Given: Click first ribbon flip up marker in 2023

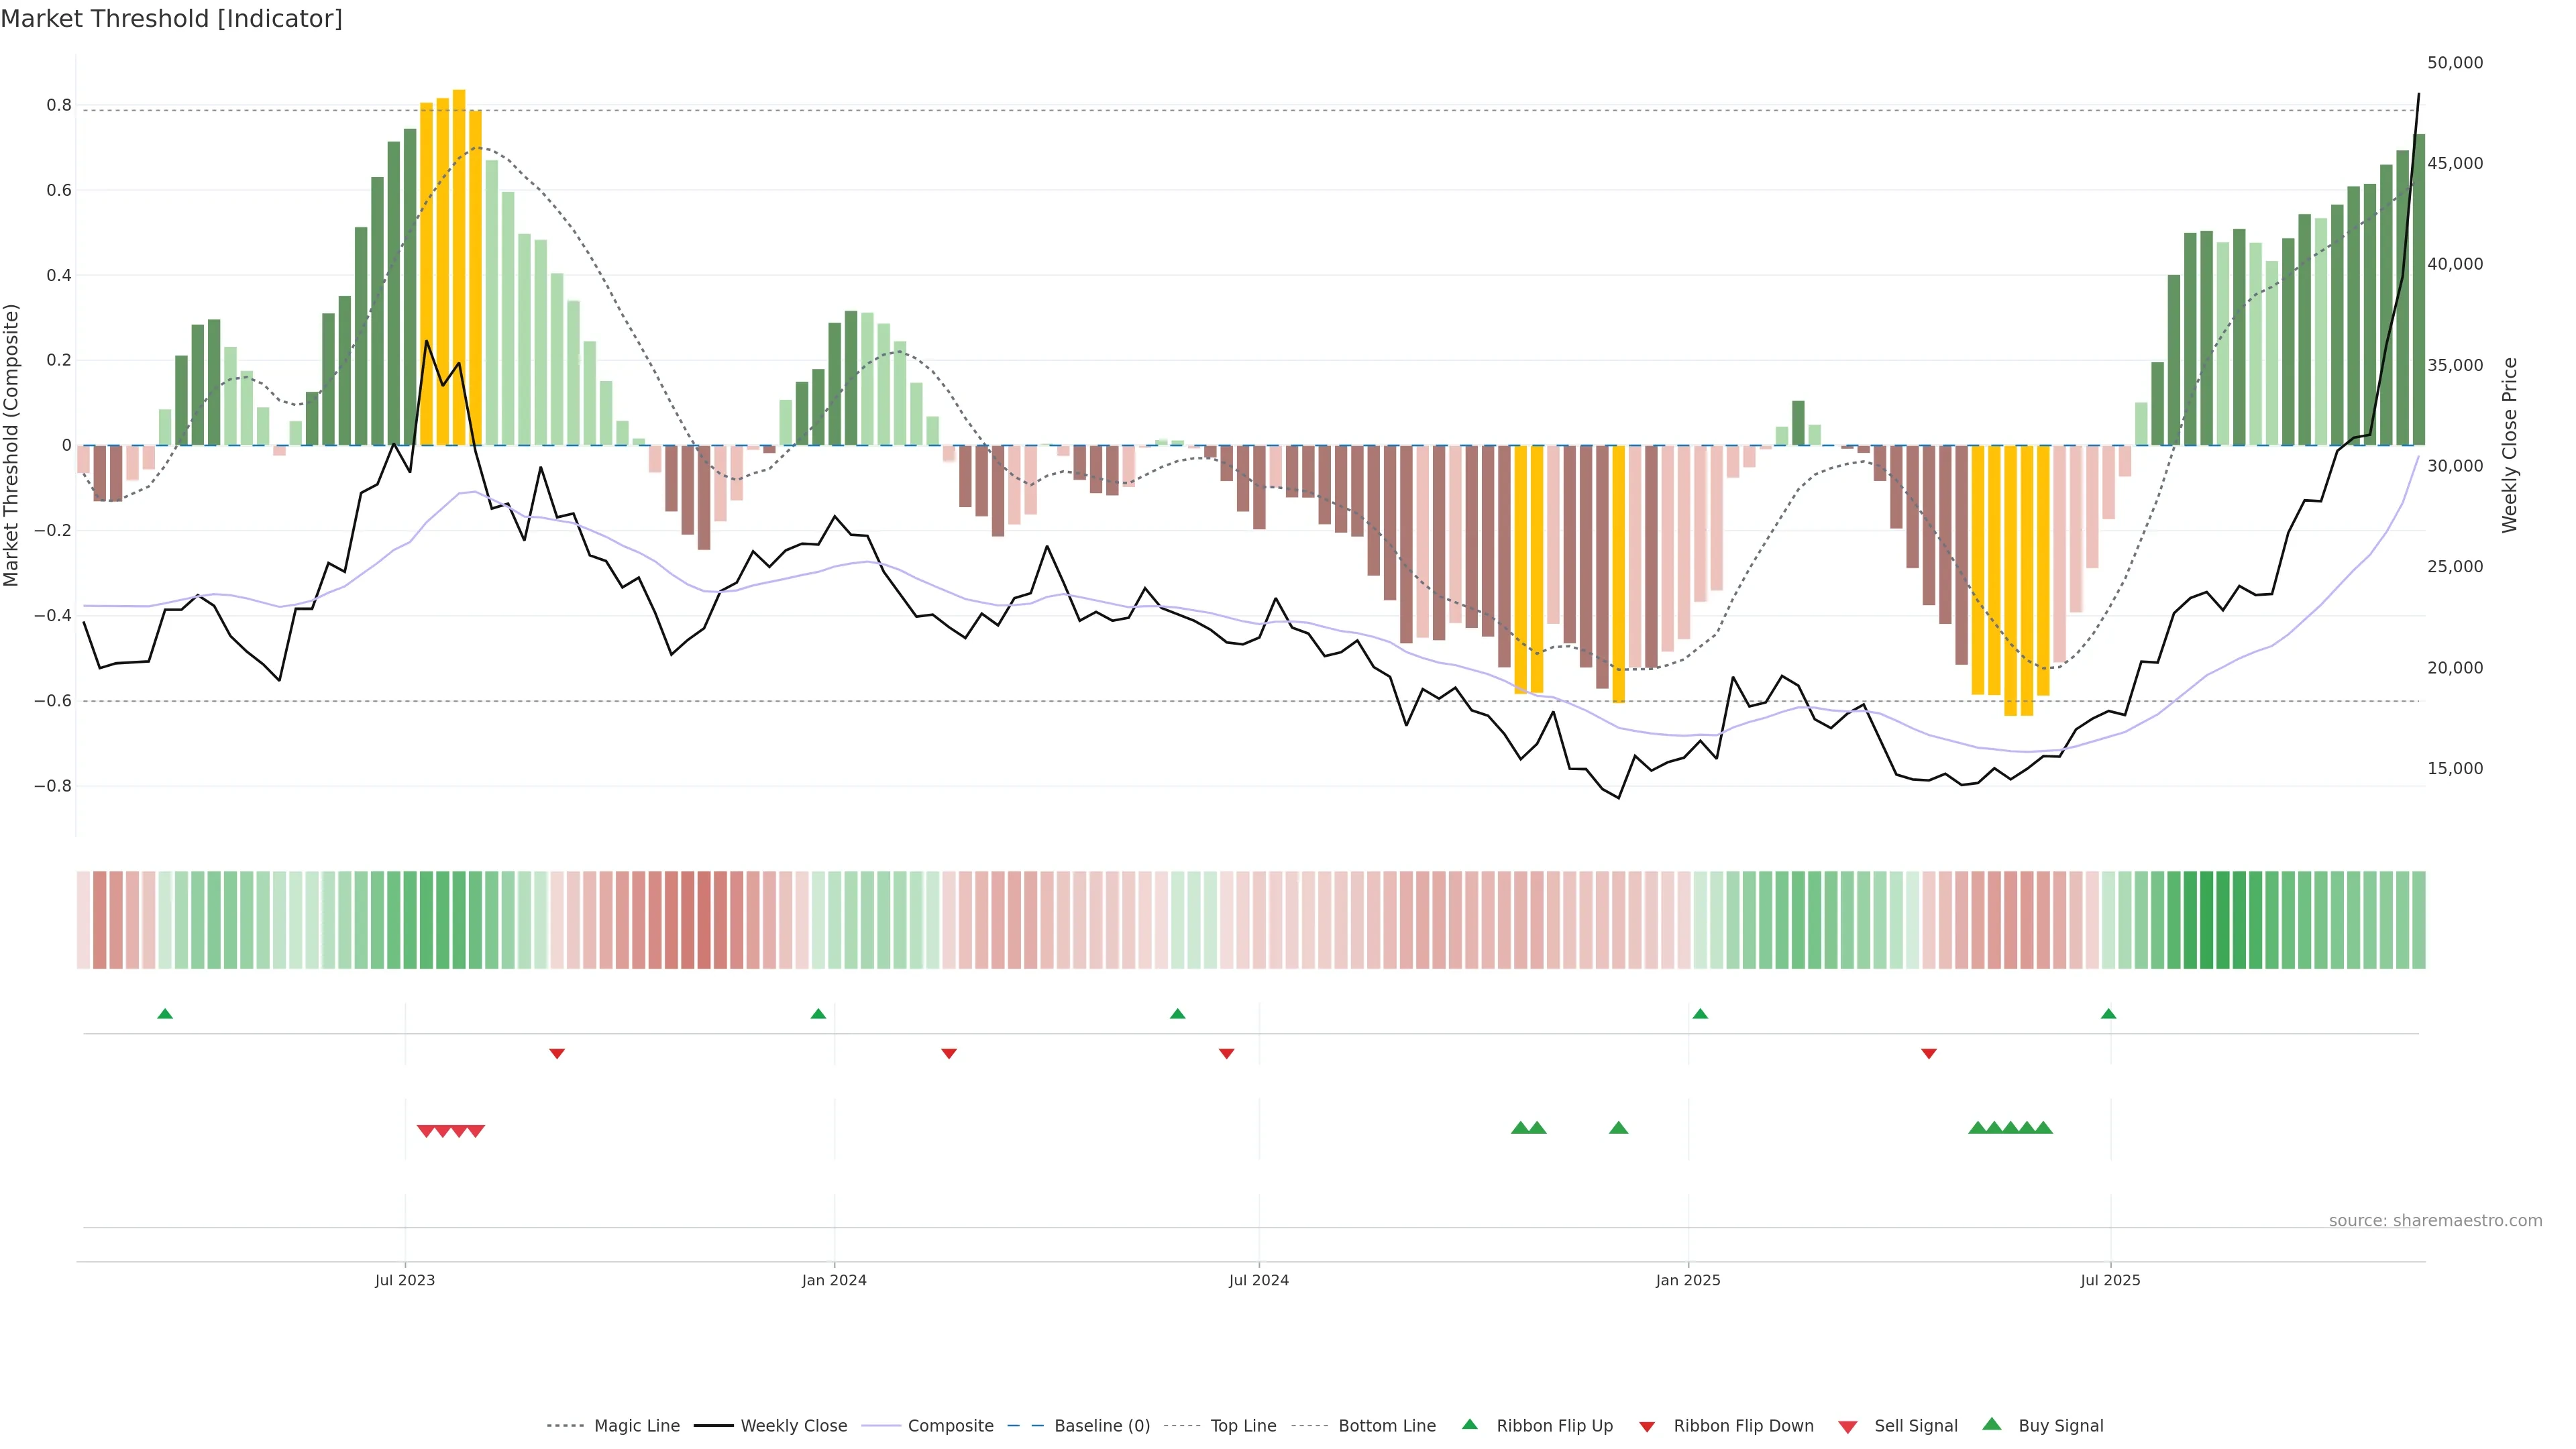Looking at the screenshot, I should 165,1014.
